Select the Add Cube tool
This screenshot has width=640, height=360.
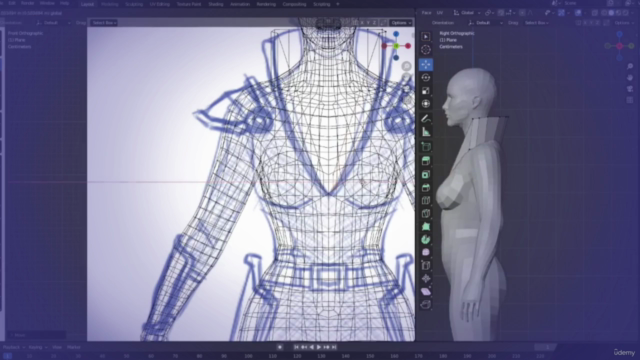[x=426, y=147]
